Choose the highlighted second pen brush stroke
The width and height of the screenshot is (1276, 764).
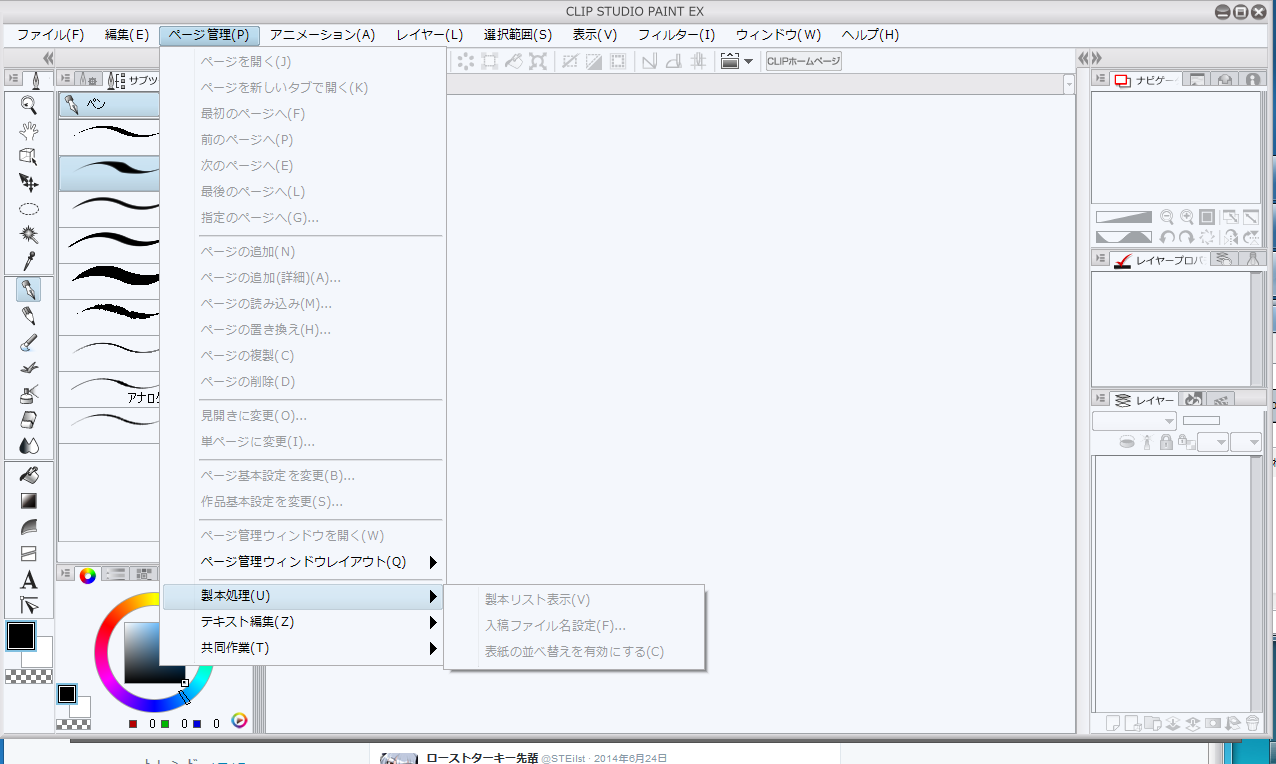pyautogui.click(x=110, y=173)
